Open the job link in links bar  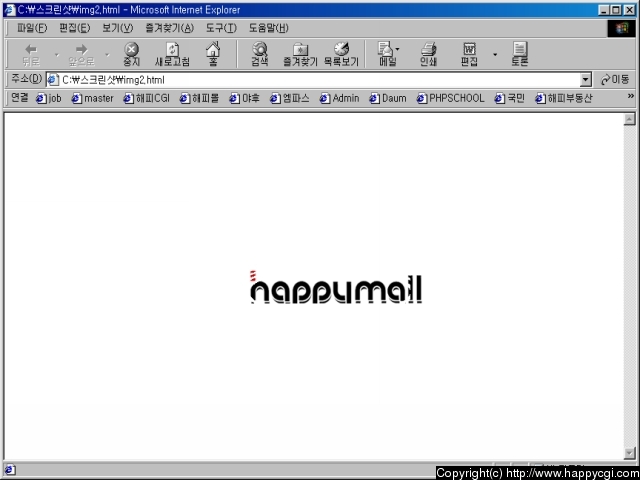pyautogui.click(x=49, y=98)
